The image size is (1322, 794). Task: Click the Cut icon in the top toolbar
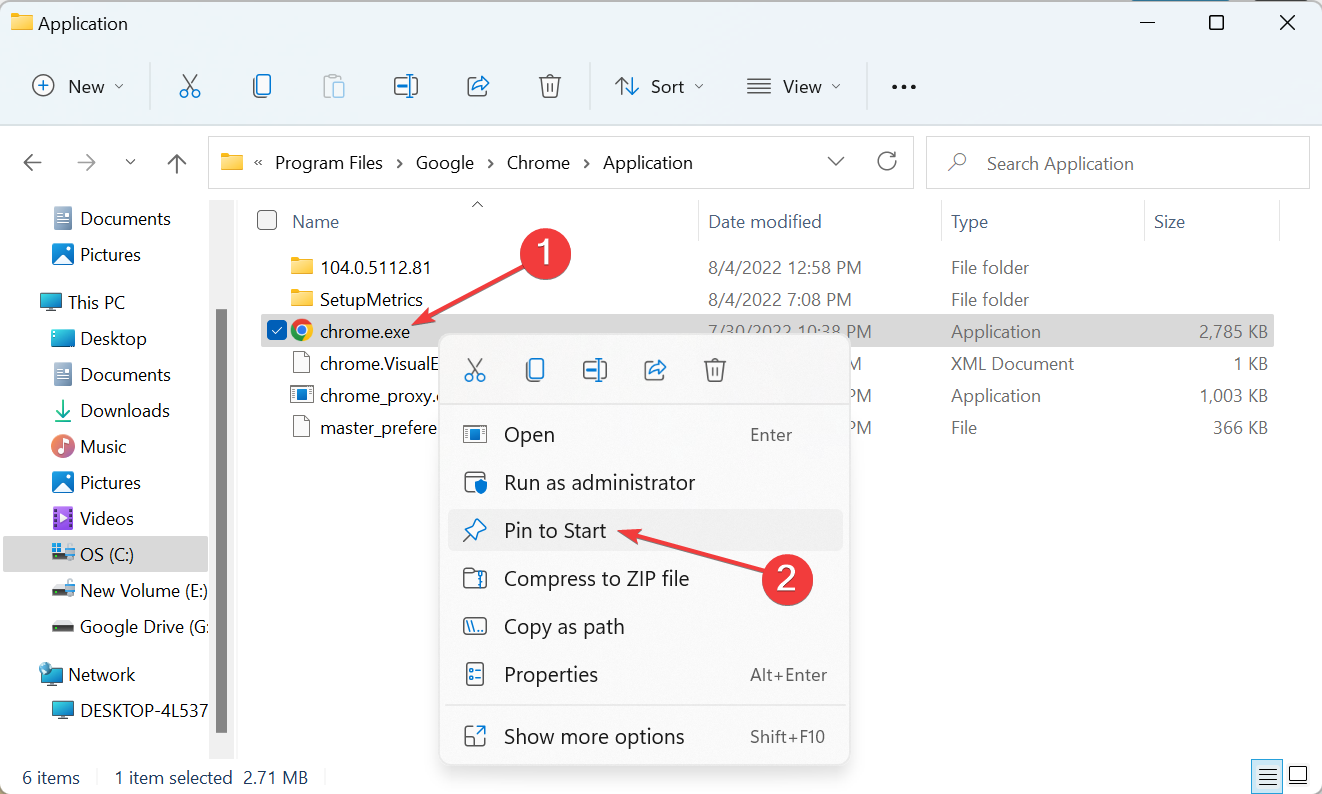190,87
